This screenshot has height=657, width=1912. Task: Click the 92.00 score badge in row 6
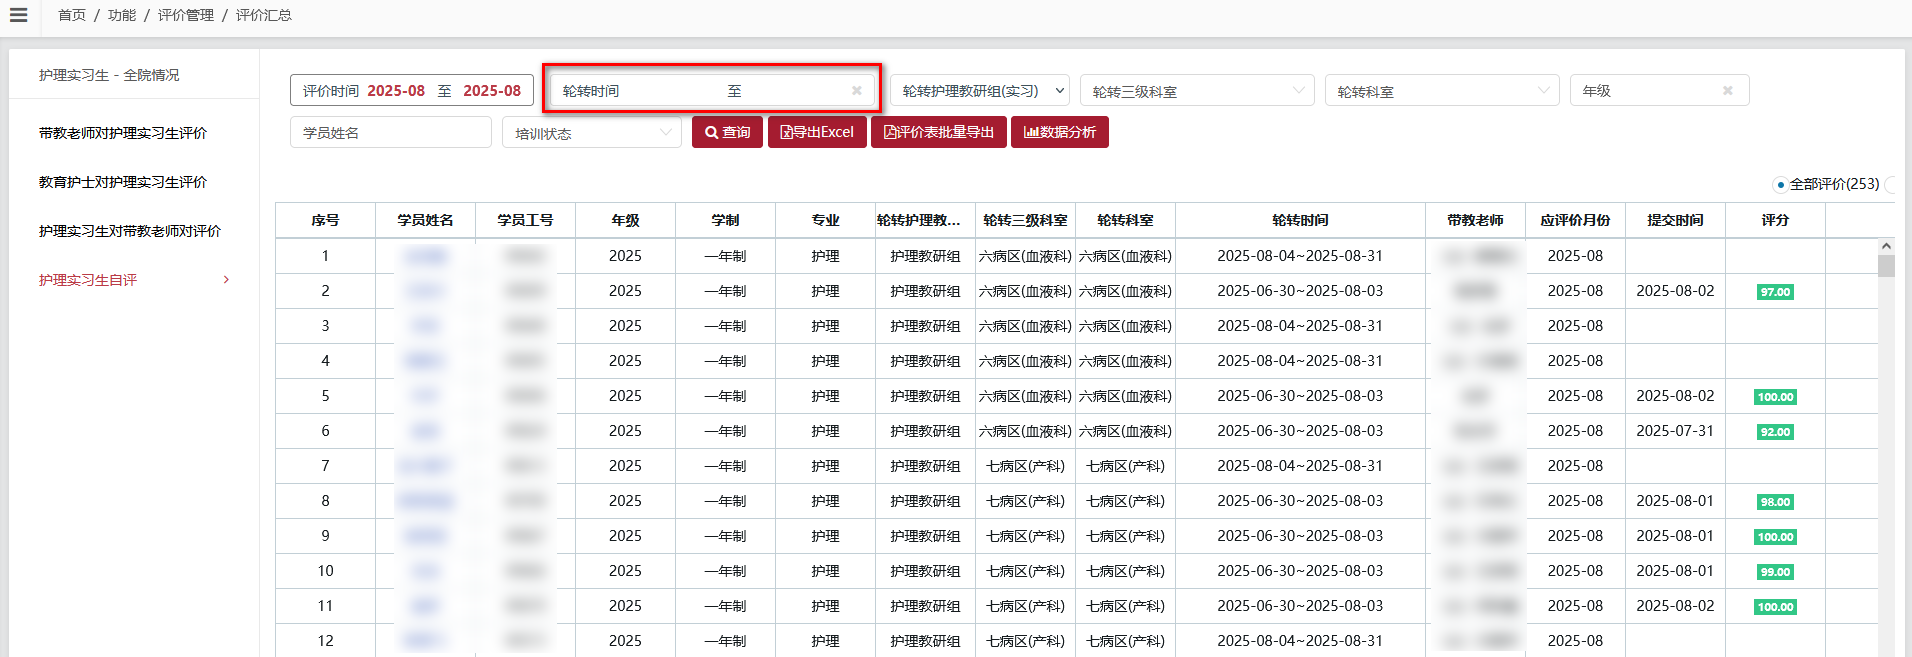click(1775, 432)
